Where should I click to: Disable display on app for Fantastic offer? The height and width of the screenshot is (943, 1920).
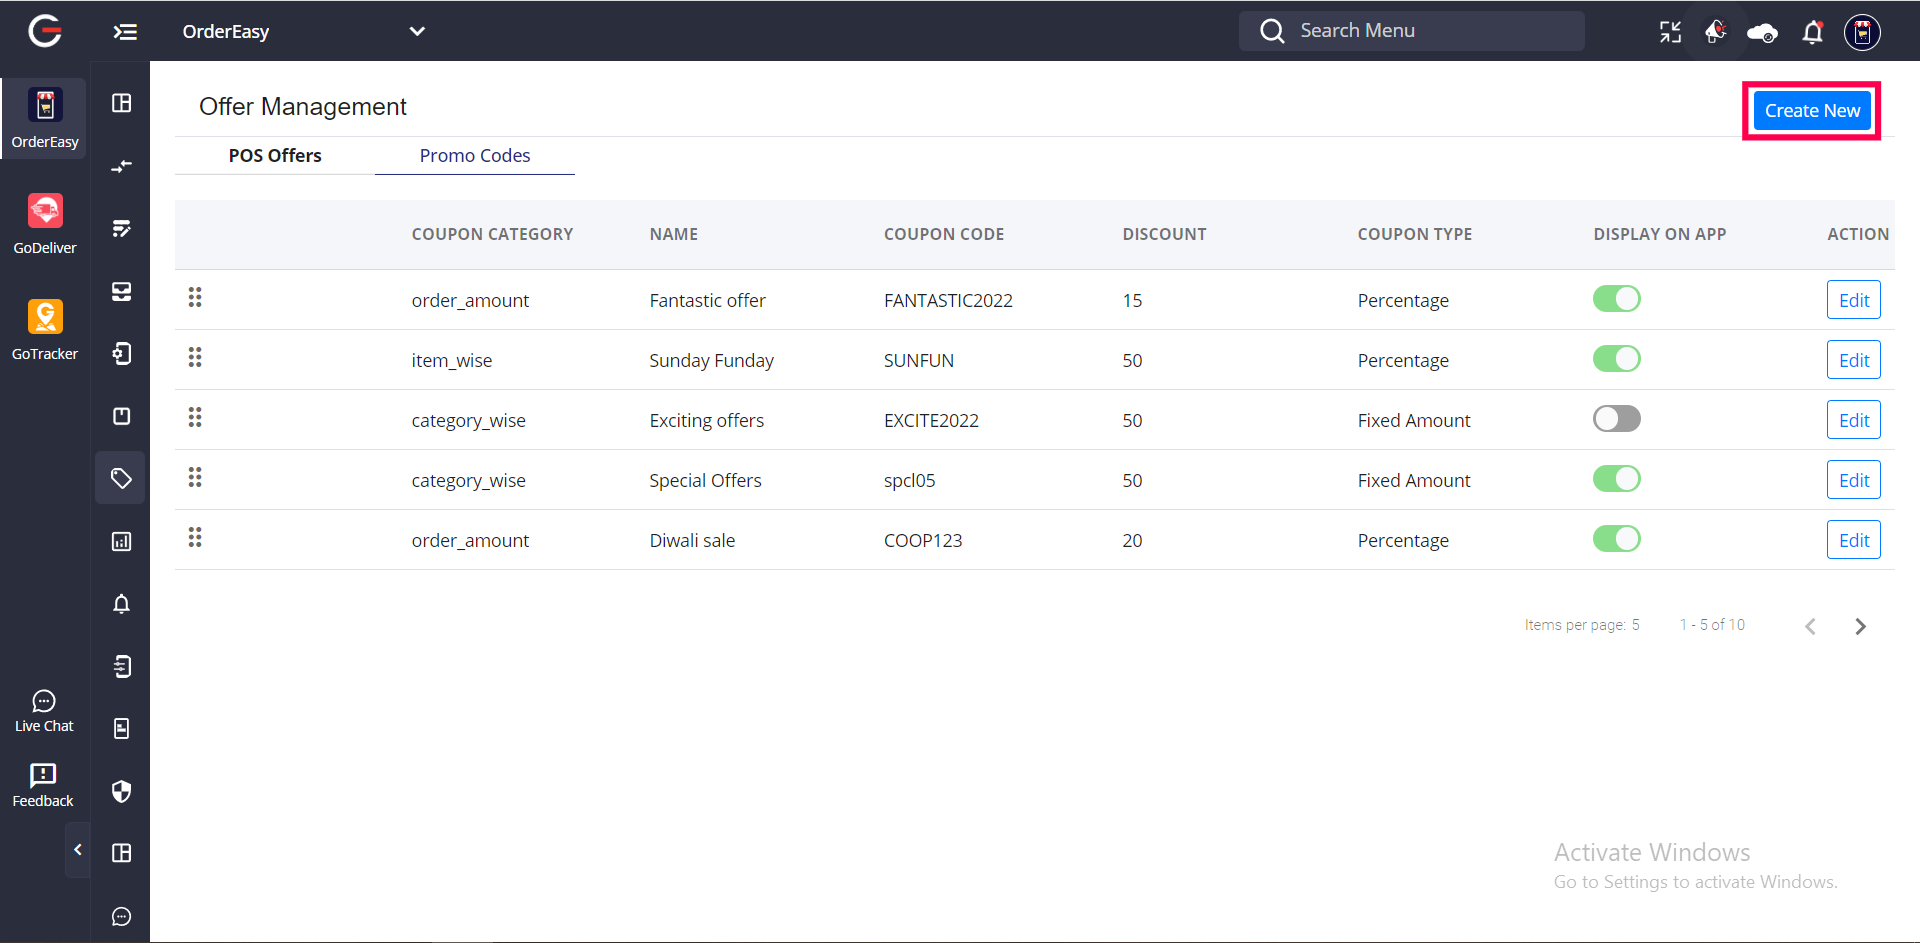pyautogui.click(x=1616, y=299)
